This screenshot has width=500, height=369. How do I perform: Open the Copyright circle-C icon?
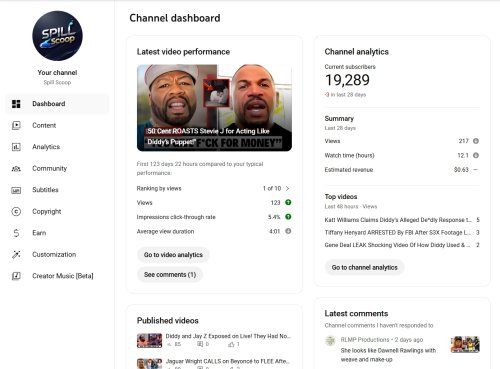coord(16,211)
